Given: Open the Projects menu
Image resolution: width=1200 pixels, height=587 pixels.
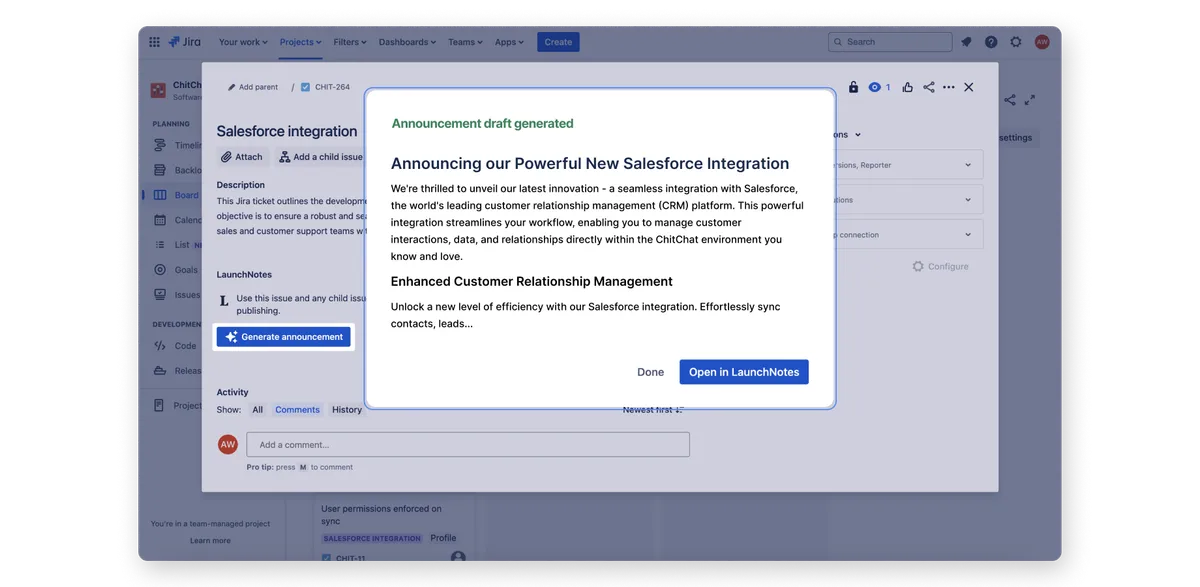Looking at the screenshot, I should pos(301,42).
